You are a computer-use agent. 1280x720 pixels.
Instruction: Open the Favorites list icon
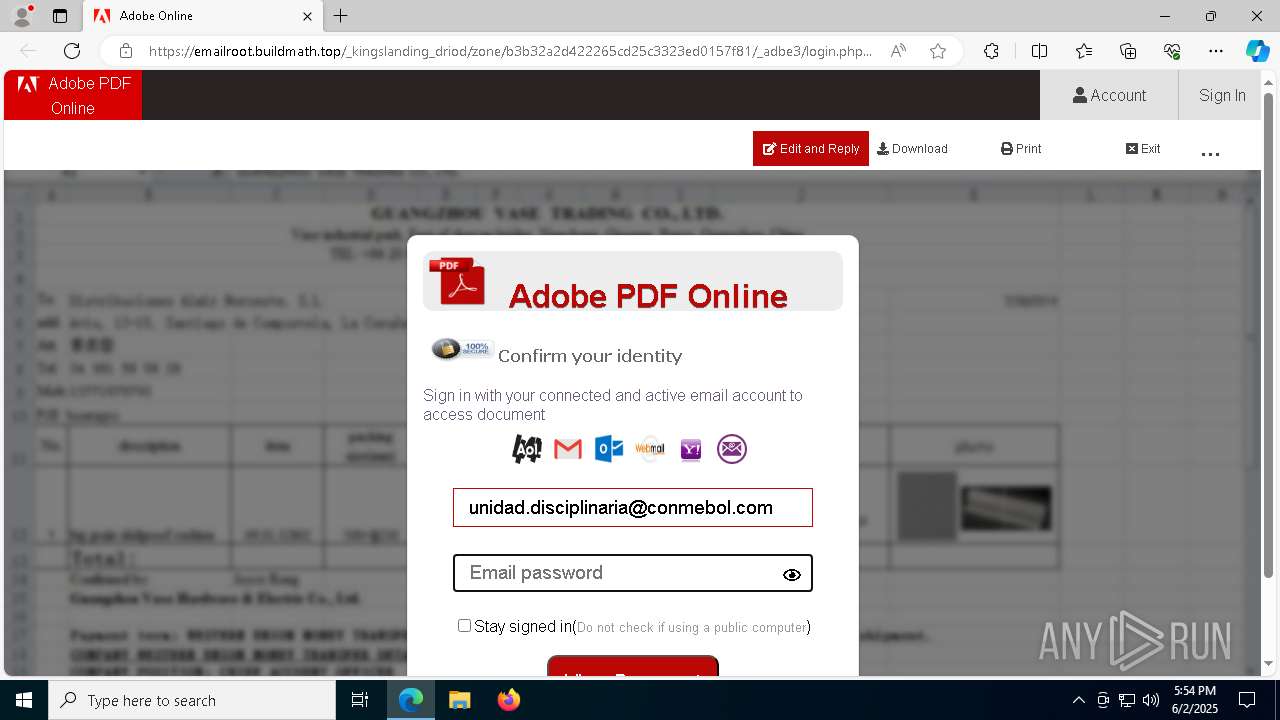(x=1084, y=51)
